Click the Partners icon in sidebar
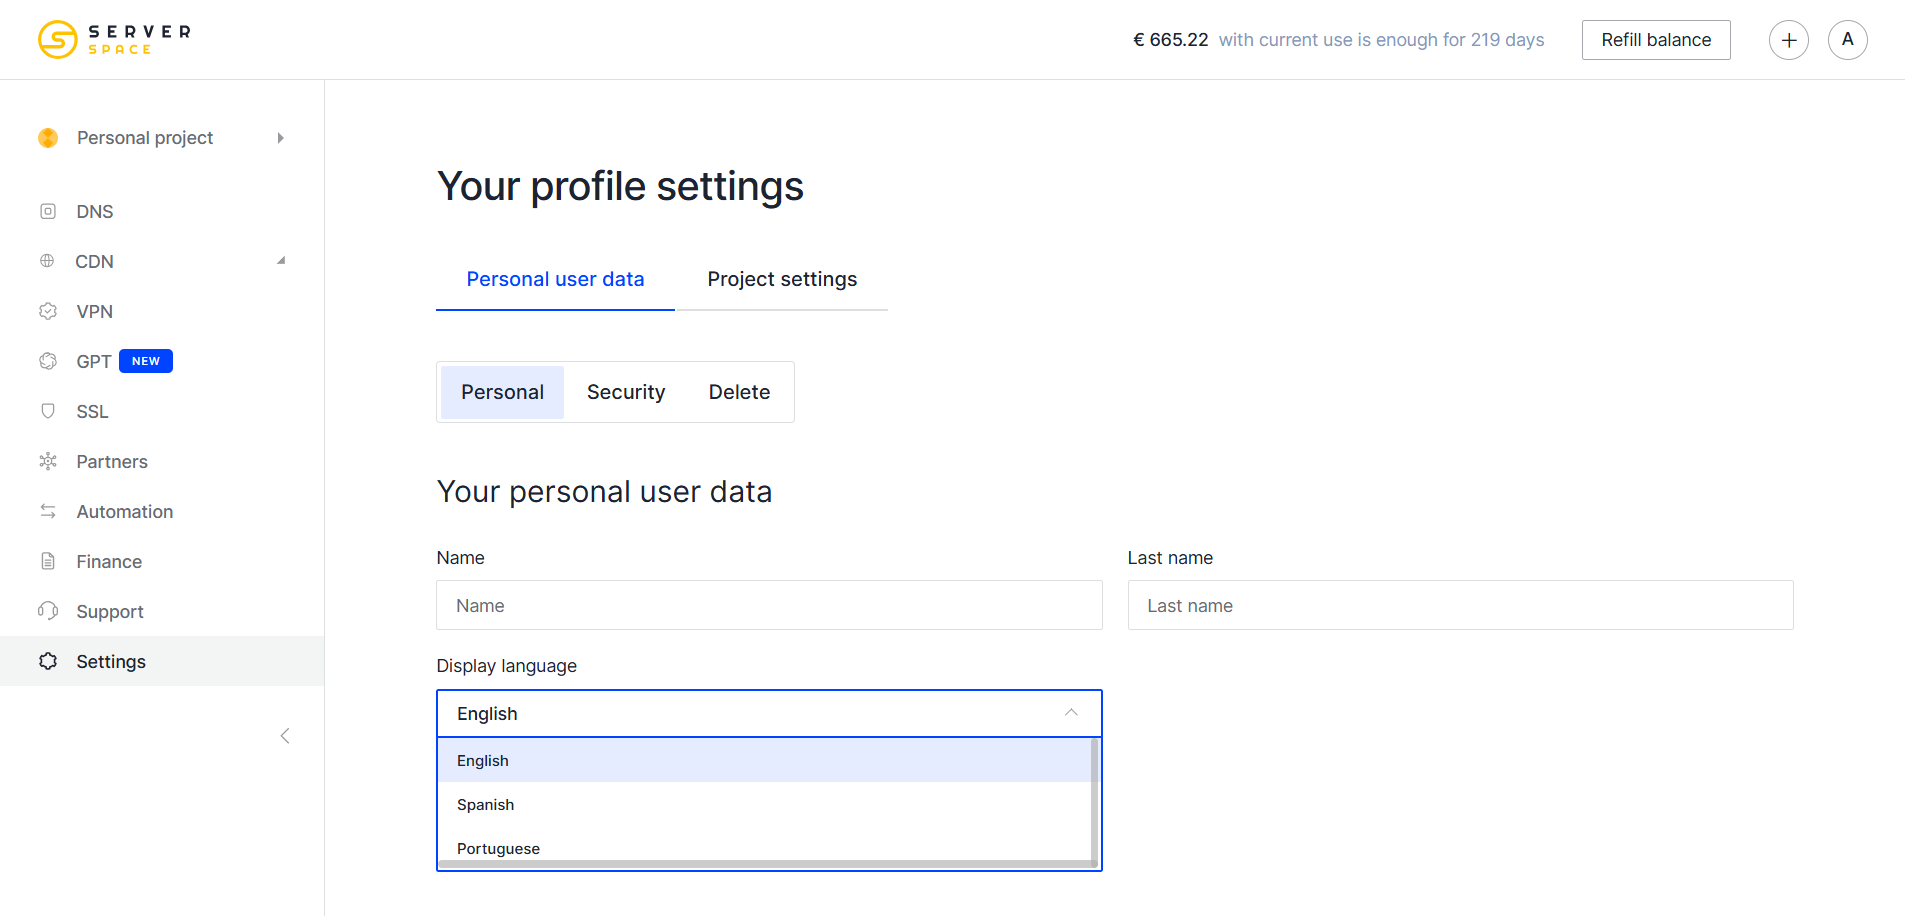 48,461
